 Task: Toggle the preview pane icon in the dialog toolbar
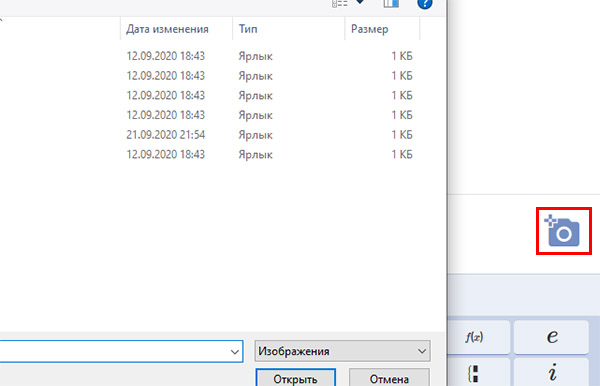pyautogui.click(x=391, y=3)
